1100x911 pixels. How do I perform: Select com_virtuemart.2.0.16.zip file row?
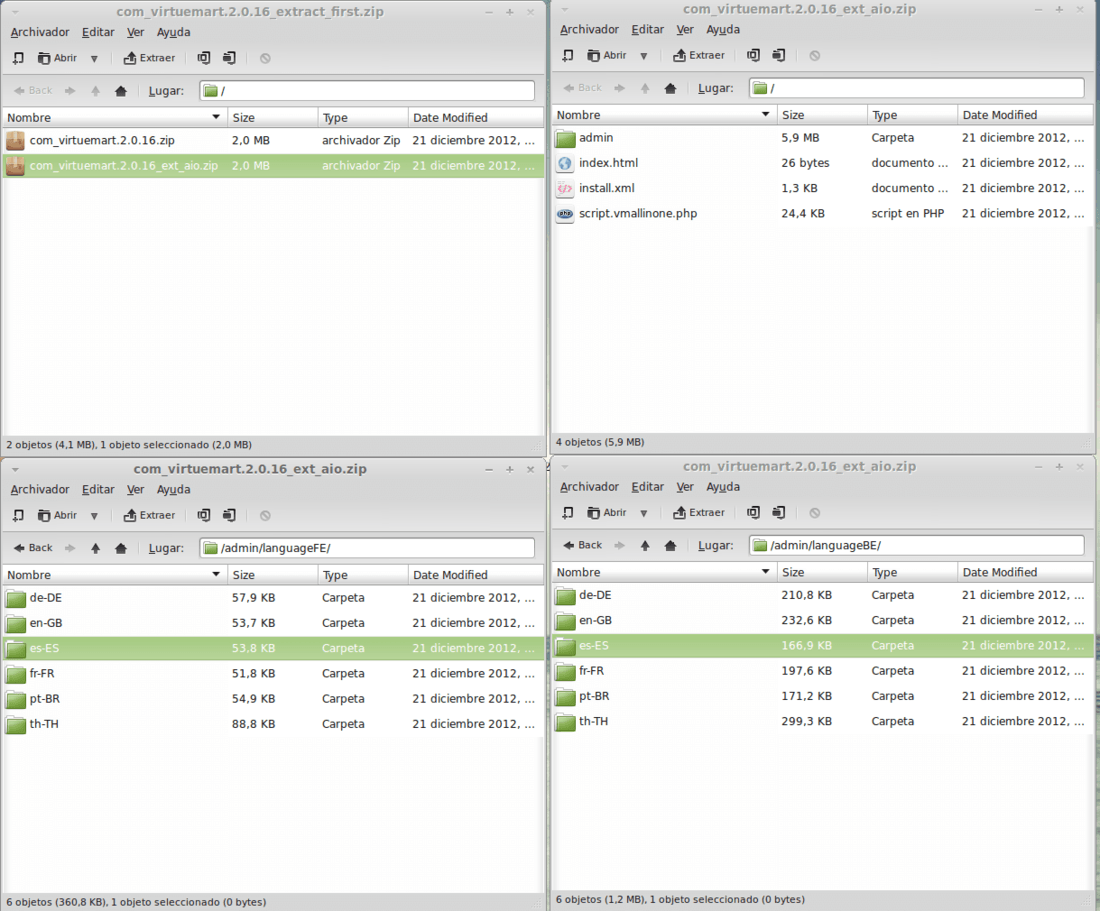coord(274,140)
